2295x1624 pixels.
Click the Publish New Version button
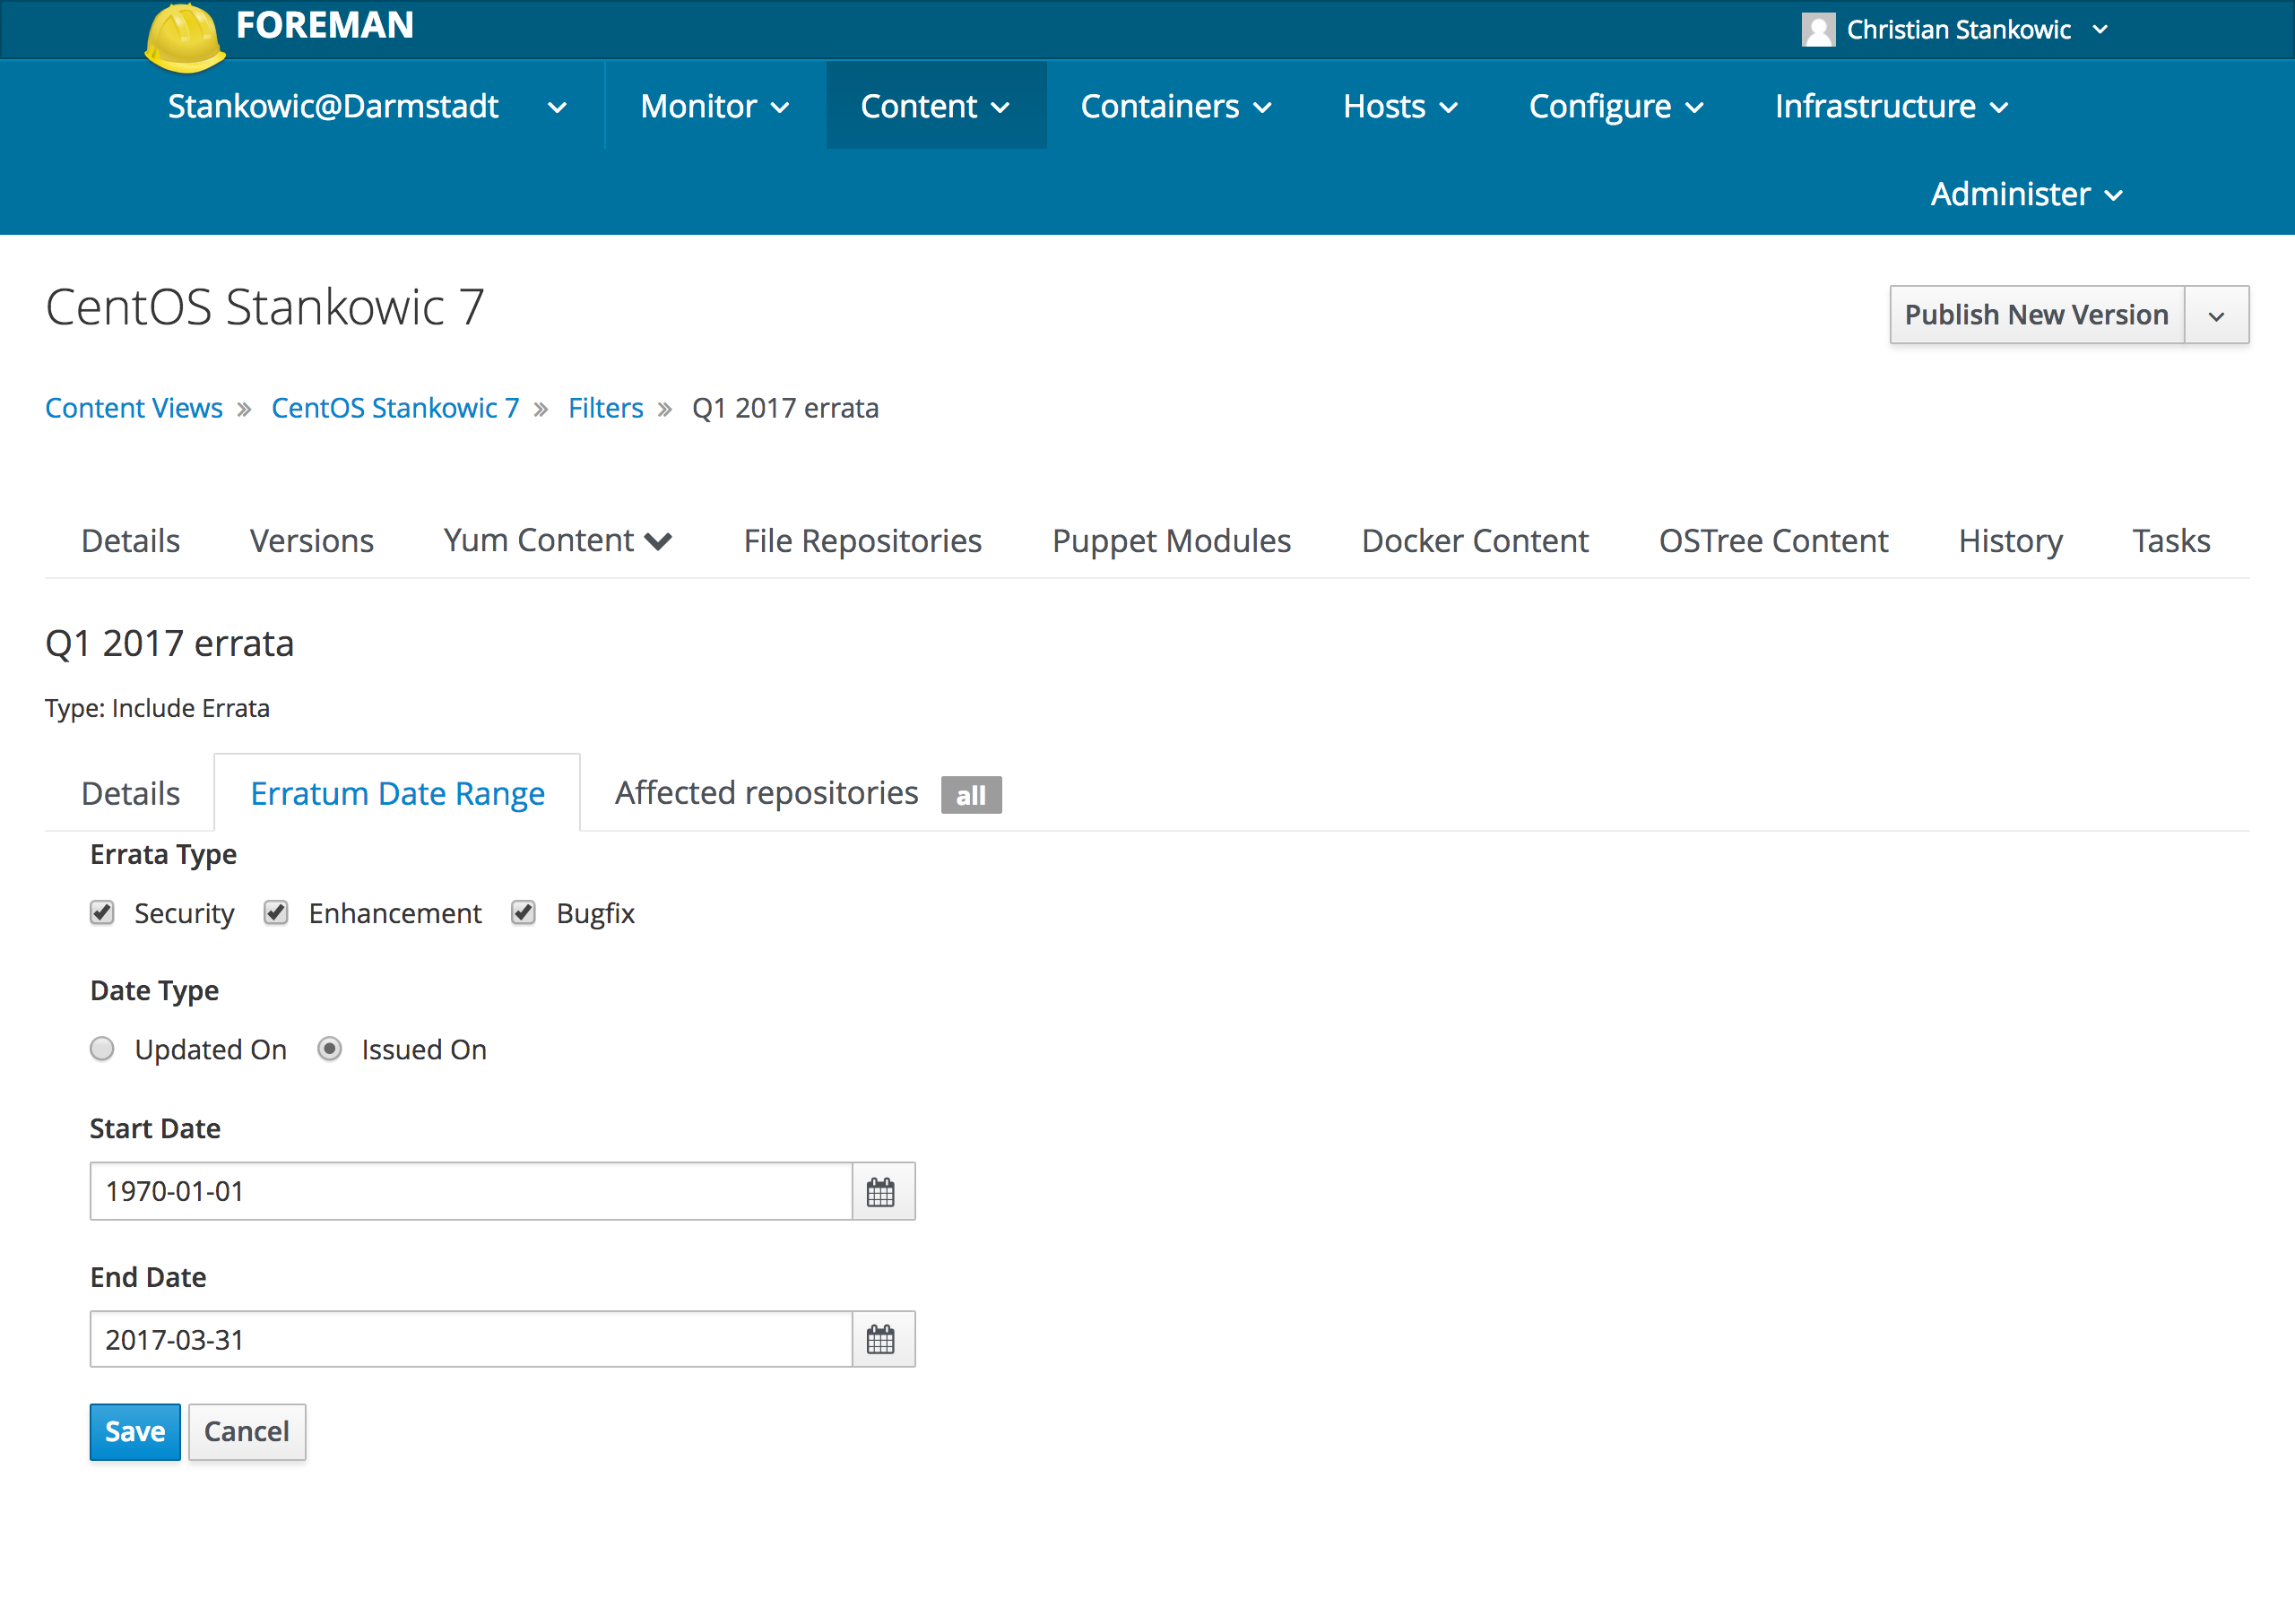[2036, 315]
